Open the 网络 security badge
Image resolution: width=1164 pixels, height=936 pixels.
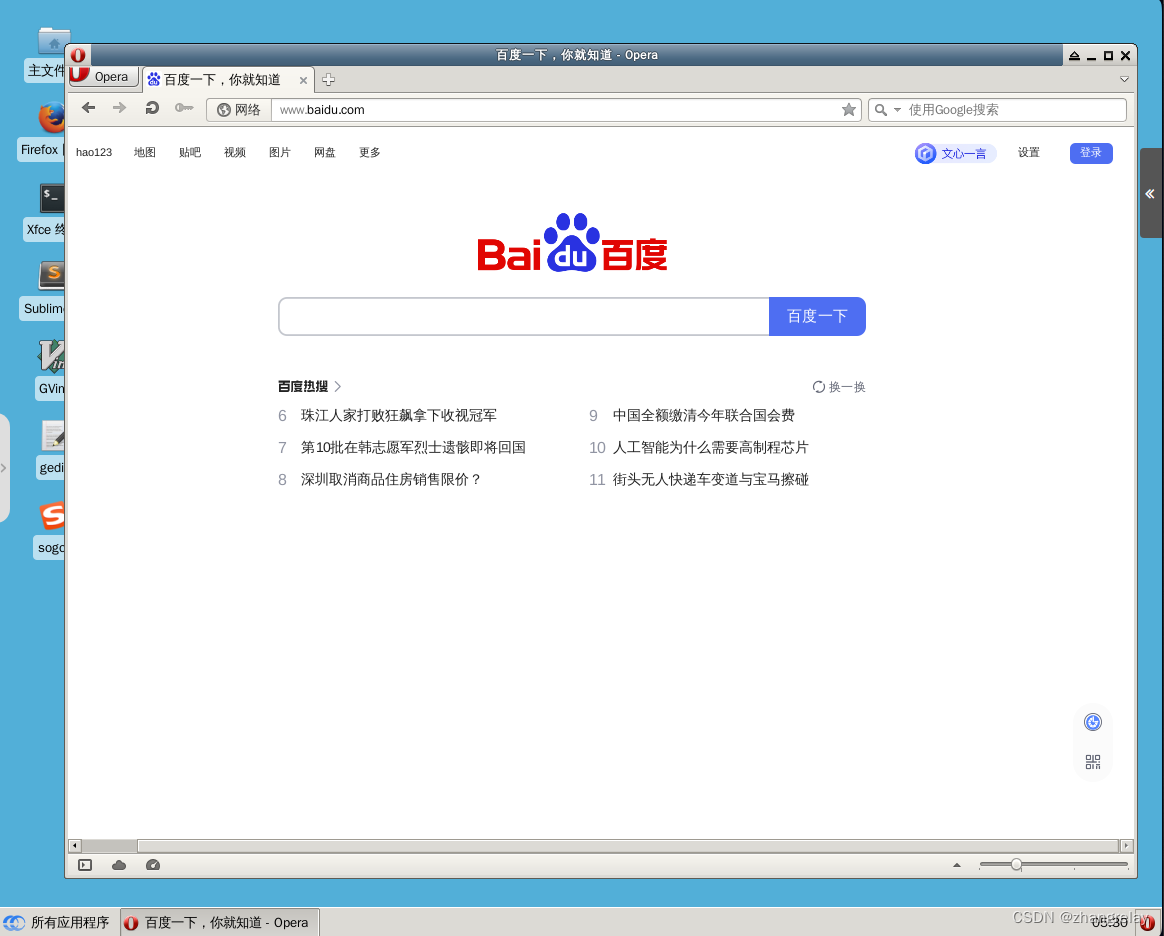(x=239, y=110)
